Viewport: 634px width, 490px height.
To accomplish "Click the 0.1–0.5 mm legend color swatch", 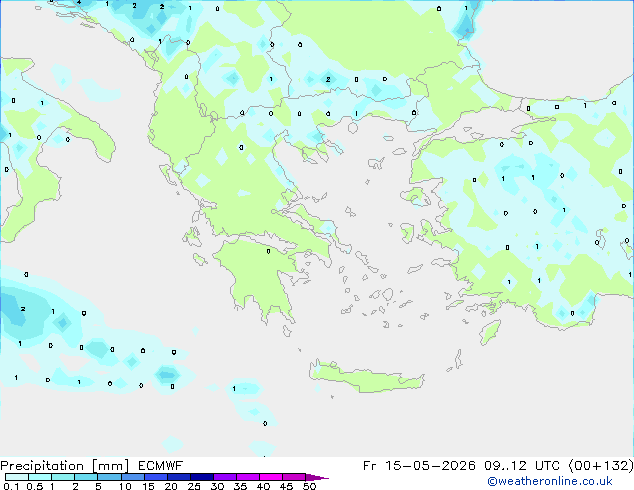I will (17, 477).
